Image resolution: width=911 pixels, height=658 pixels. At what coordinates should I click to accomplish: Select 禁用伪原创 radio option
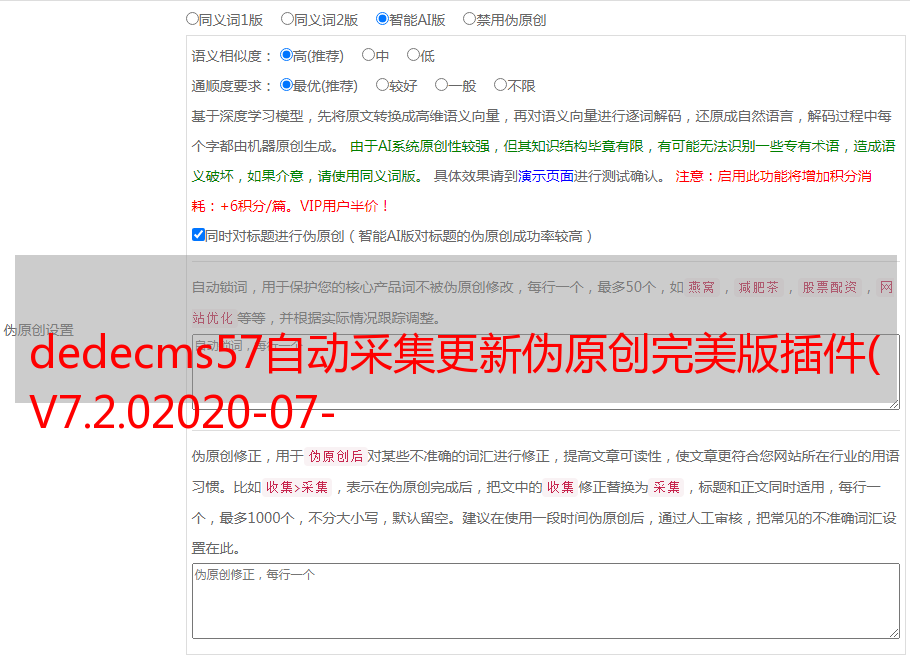click(x=469, y=19)
